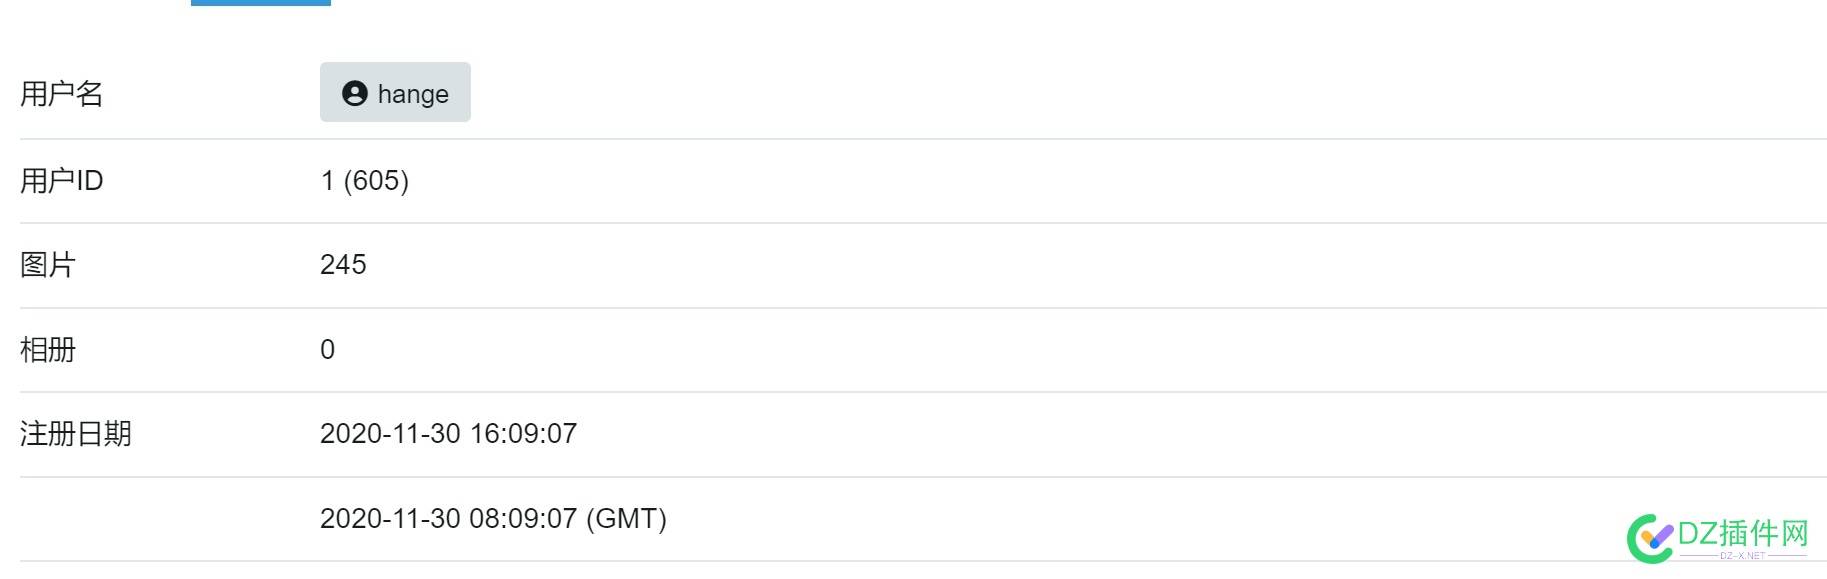Click the user ID value 1
The width and height of the screenshot is (1827, 579).
pyautogui.click(x=327, y=180)
